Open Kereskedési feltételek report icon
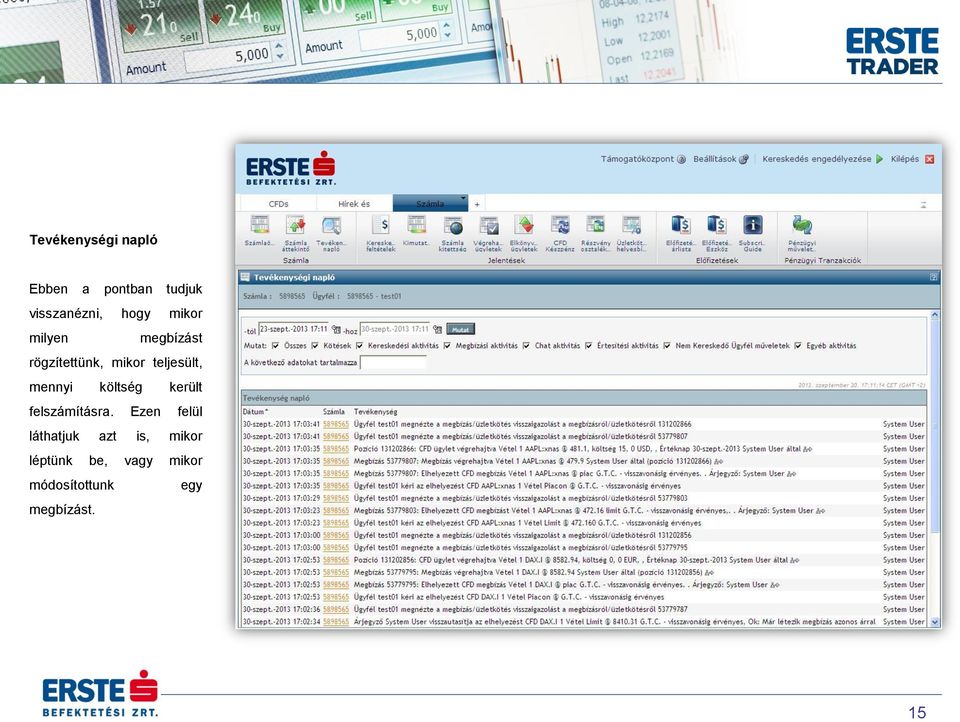960x722 pixels. (381, 225)
